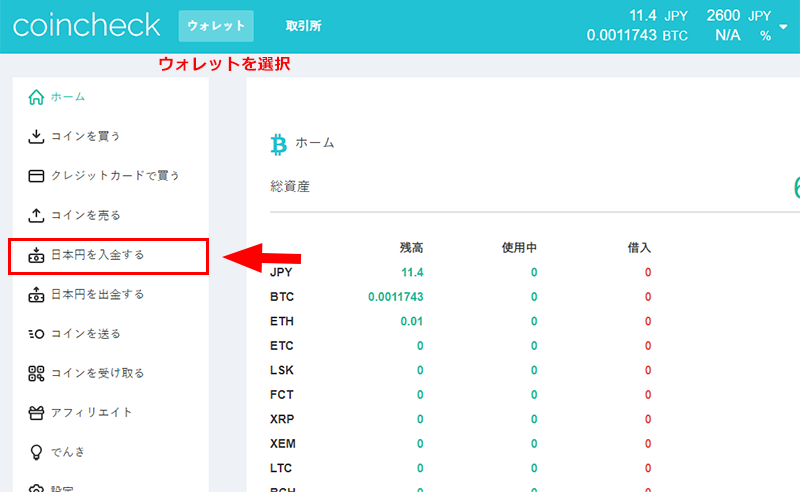This screenshot has width=800, height=492.
Task: Click the 借入 column header
Action: coord(639,248)
